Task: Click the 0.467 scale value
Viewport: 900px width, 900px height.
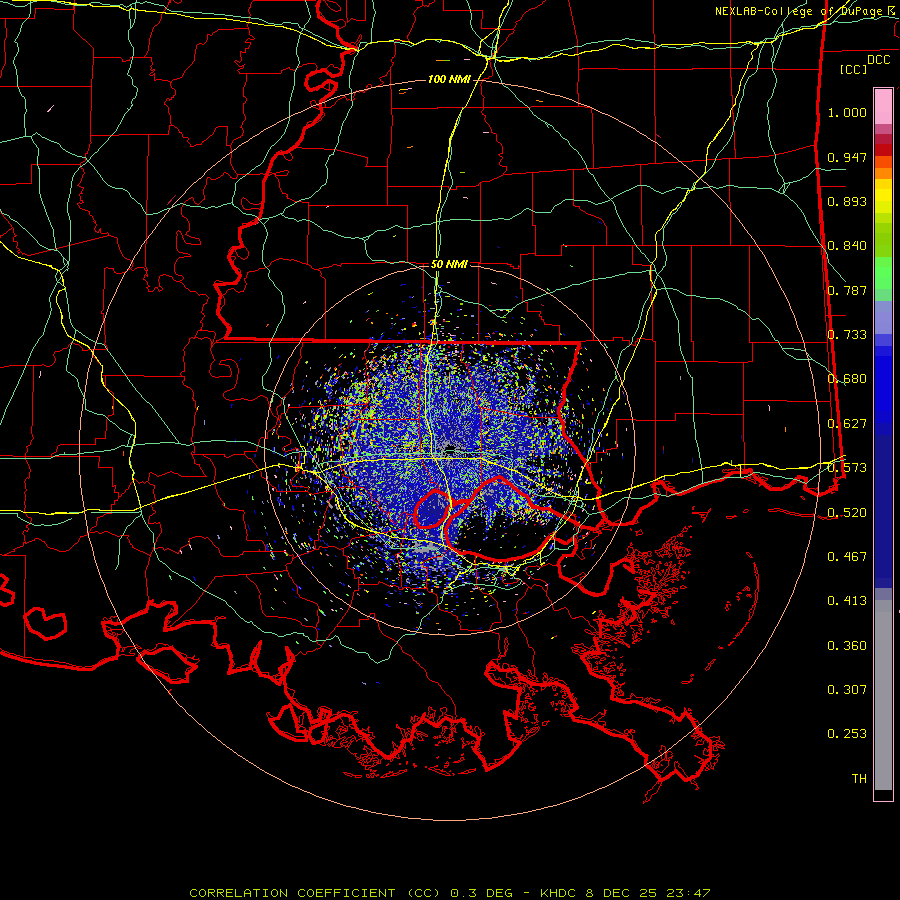Action: click(x=847, y=557)
